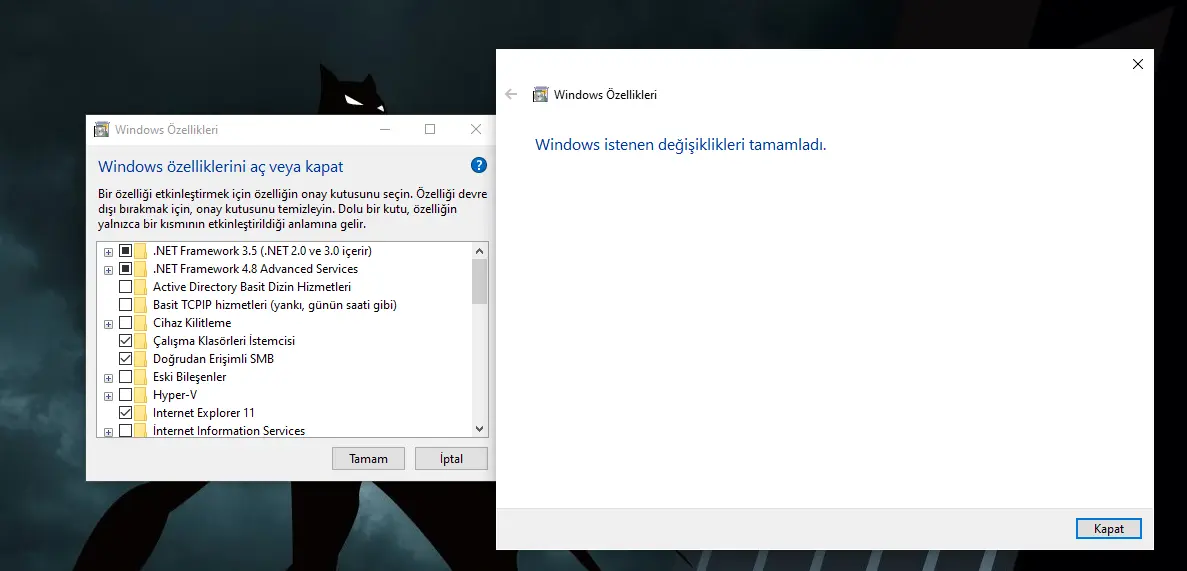Click the Windows Özellikleri icon in small window title bar

click(x=101, y=129)
